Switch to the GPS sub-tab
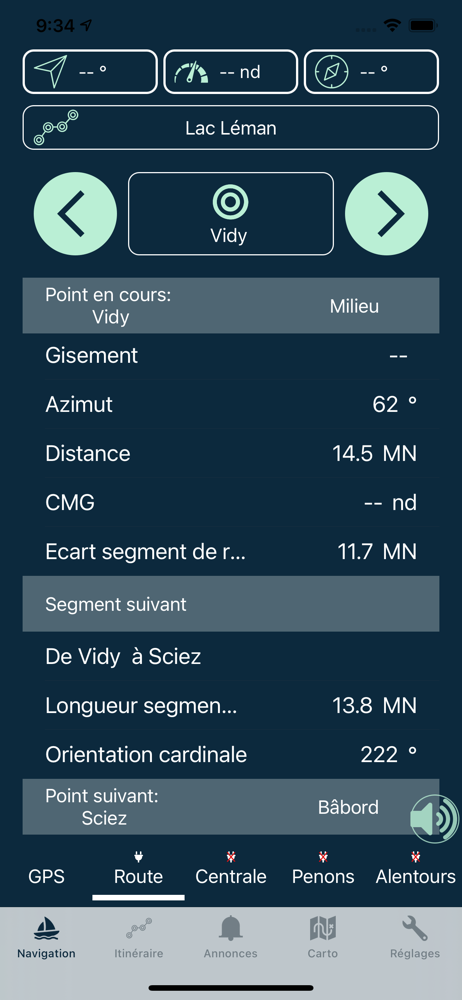462x1000 pixels. (47, 876)
